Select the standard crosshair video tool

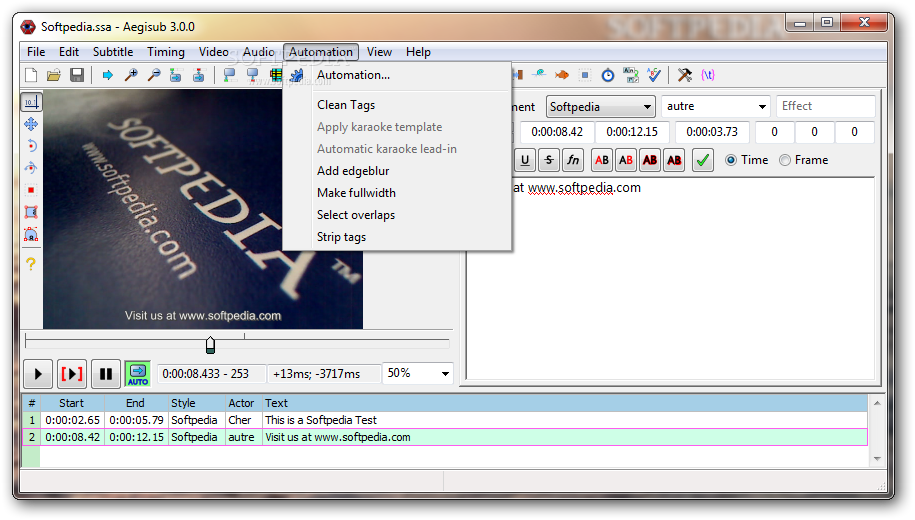coord(31,102)
